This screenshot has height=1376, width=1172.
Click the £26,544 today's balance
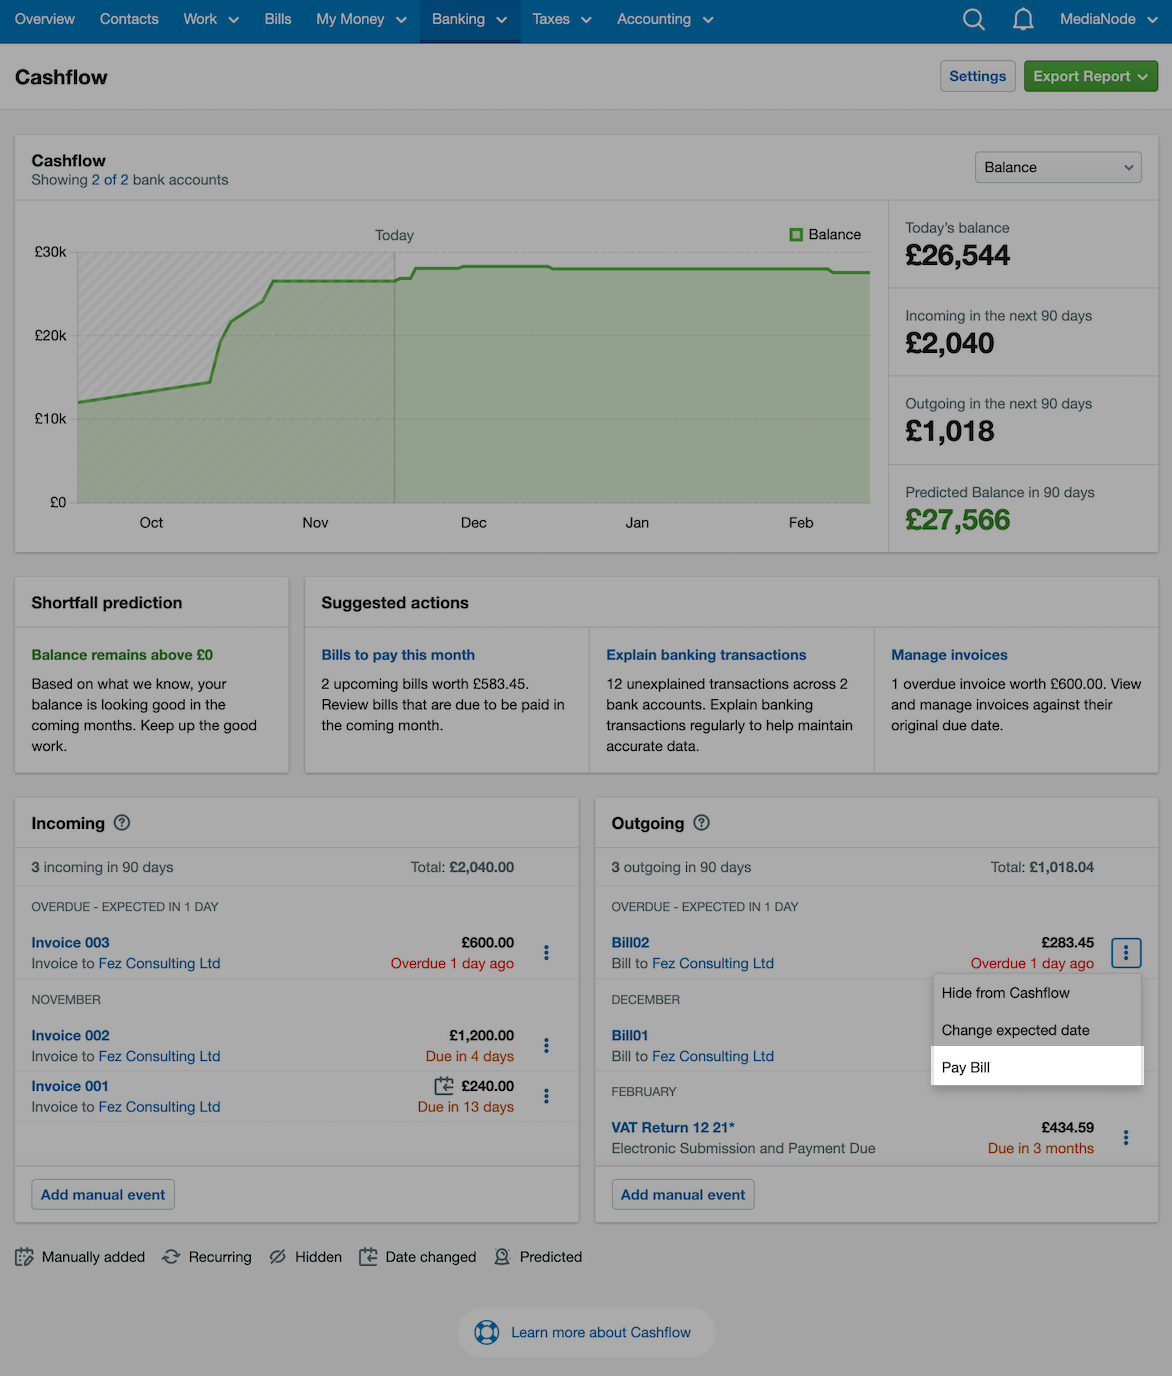tap(958, 256)
